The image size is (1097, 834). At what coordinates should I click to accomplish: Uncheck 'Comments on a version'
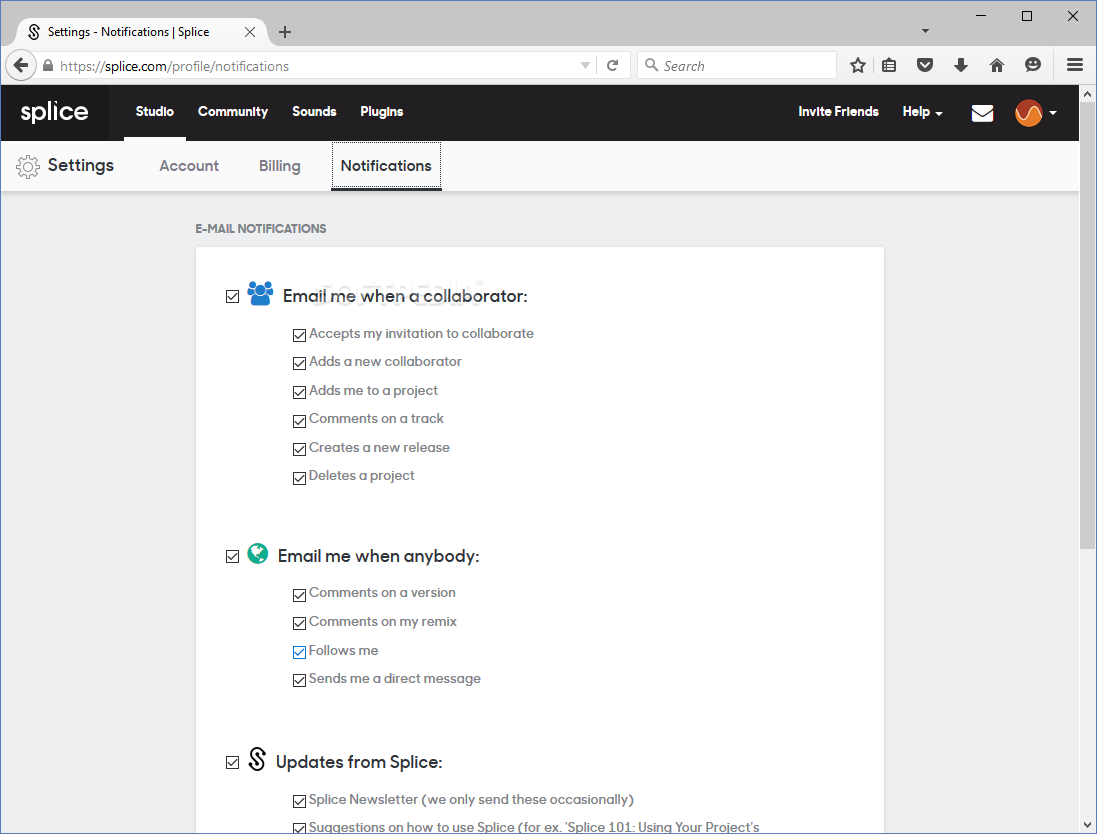tap(299, 595)
